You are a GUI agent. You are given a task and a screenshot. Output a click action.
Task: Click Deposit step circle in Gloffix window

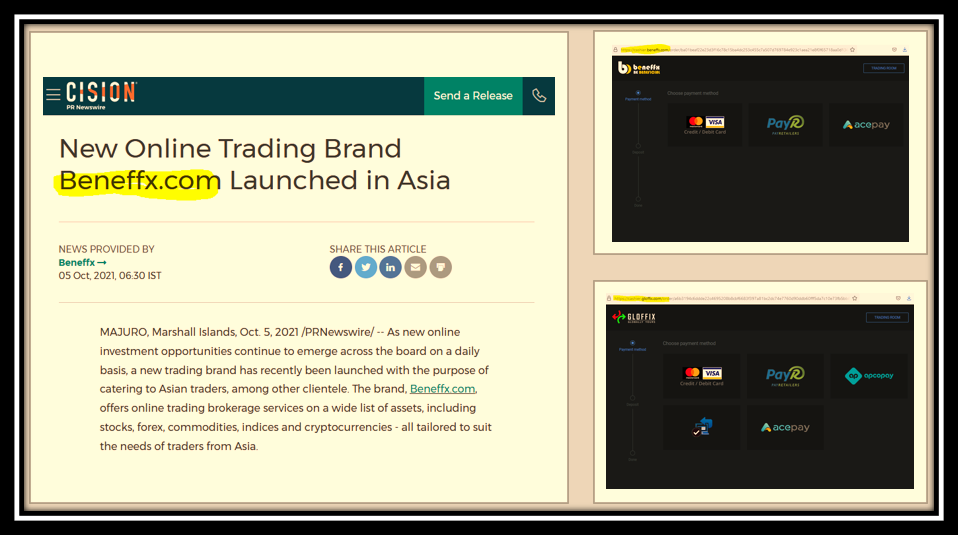pos(632,398)
